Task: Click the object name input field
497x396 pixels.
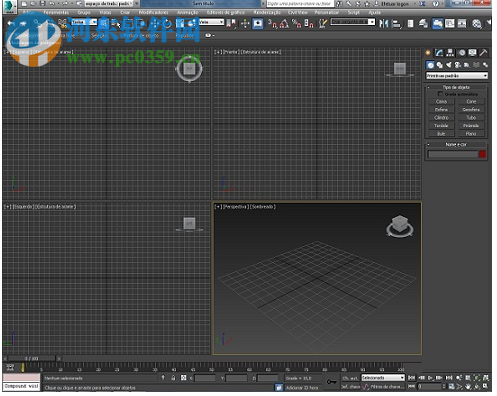Action: tap(453, 154)
